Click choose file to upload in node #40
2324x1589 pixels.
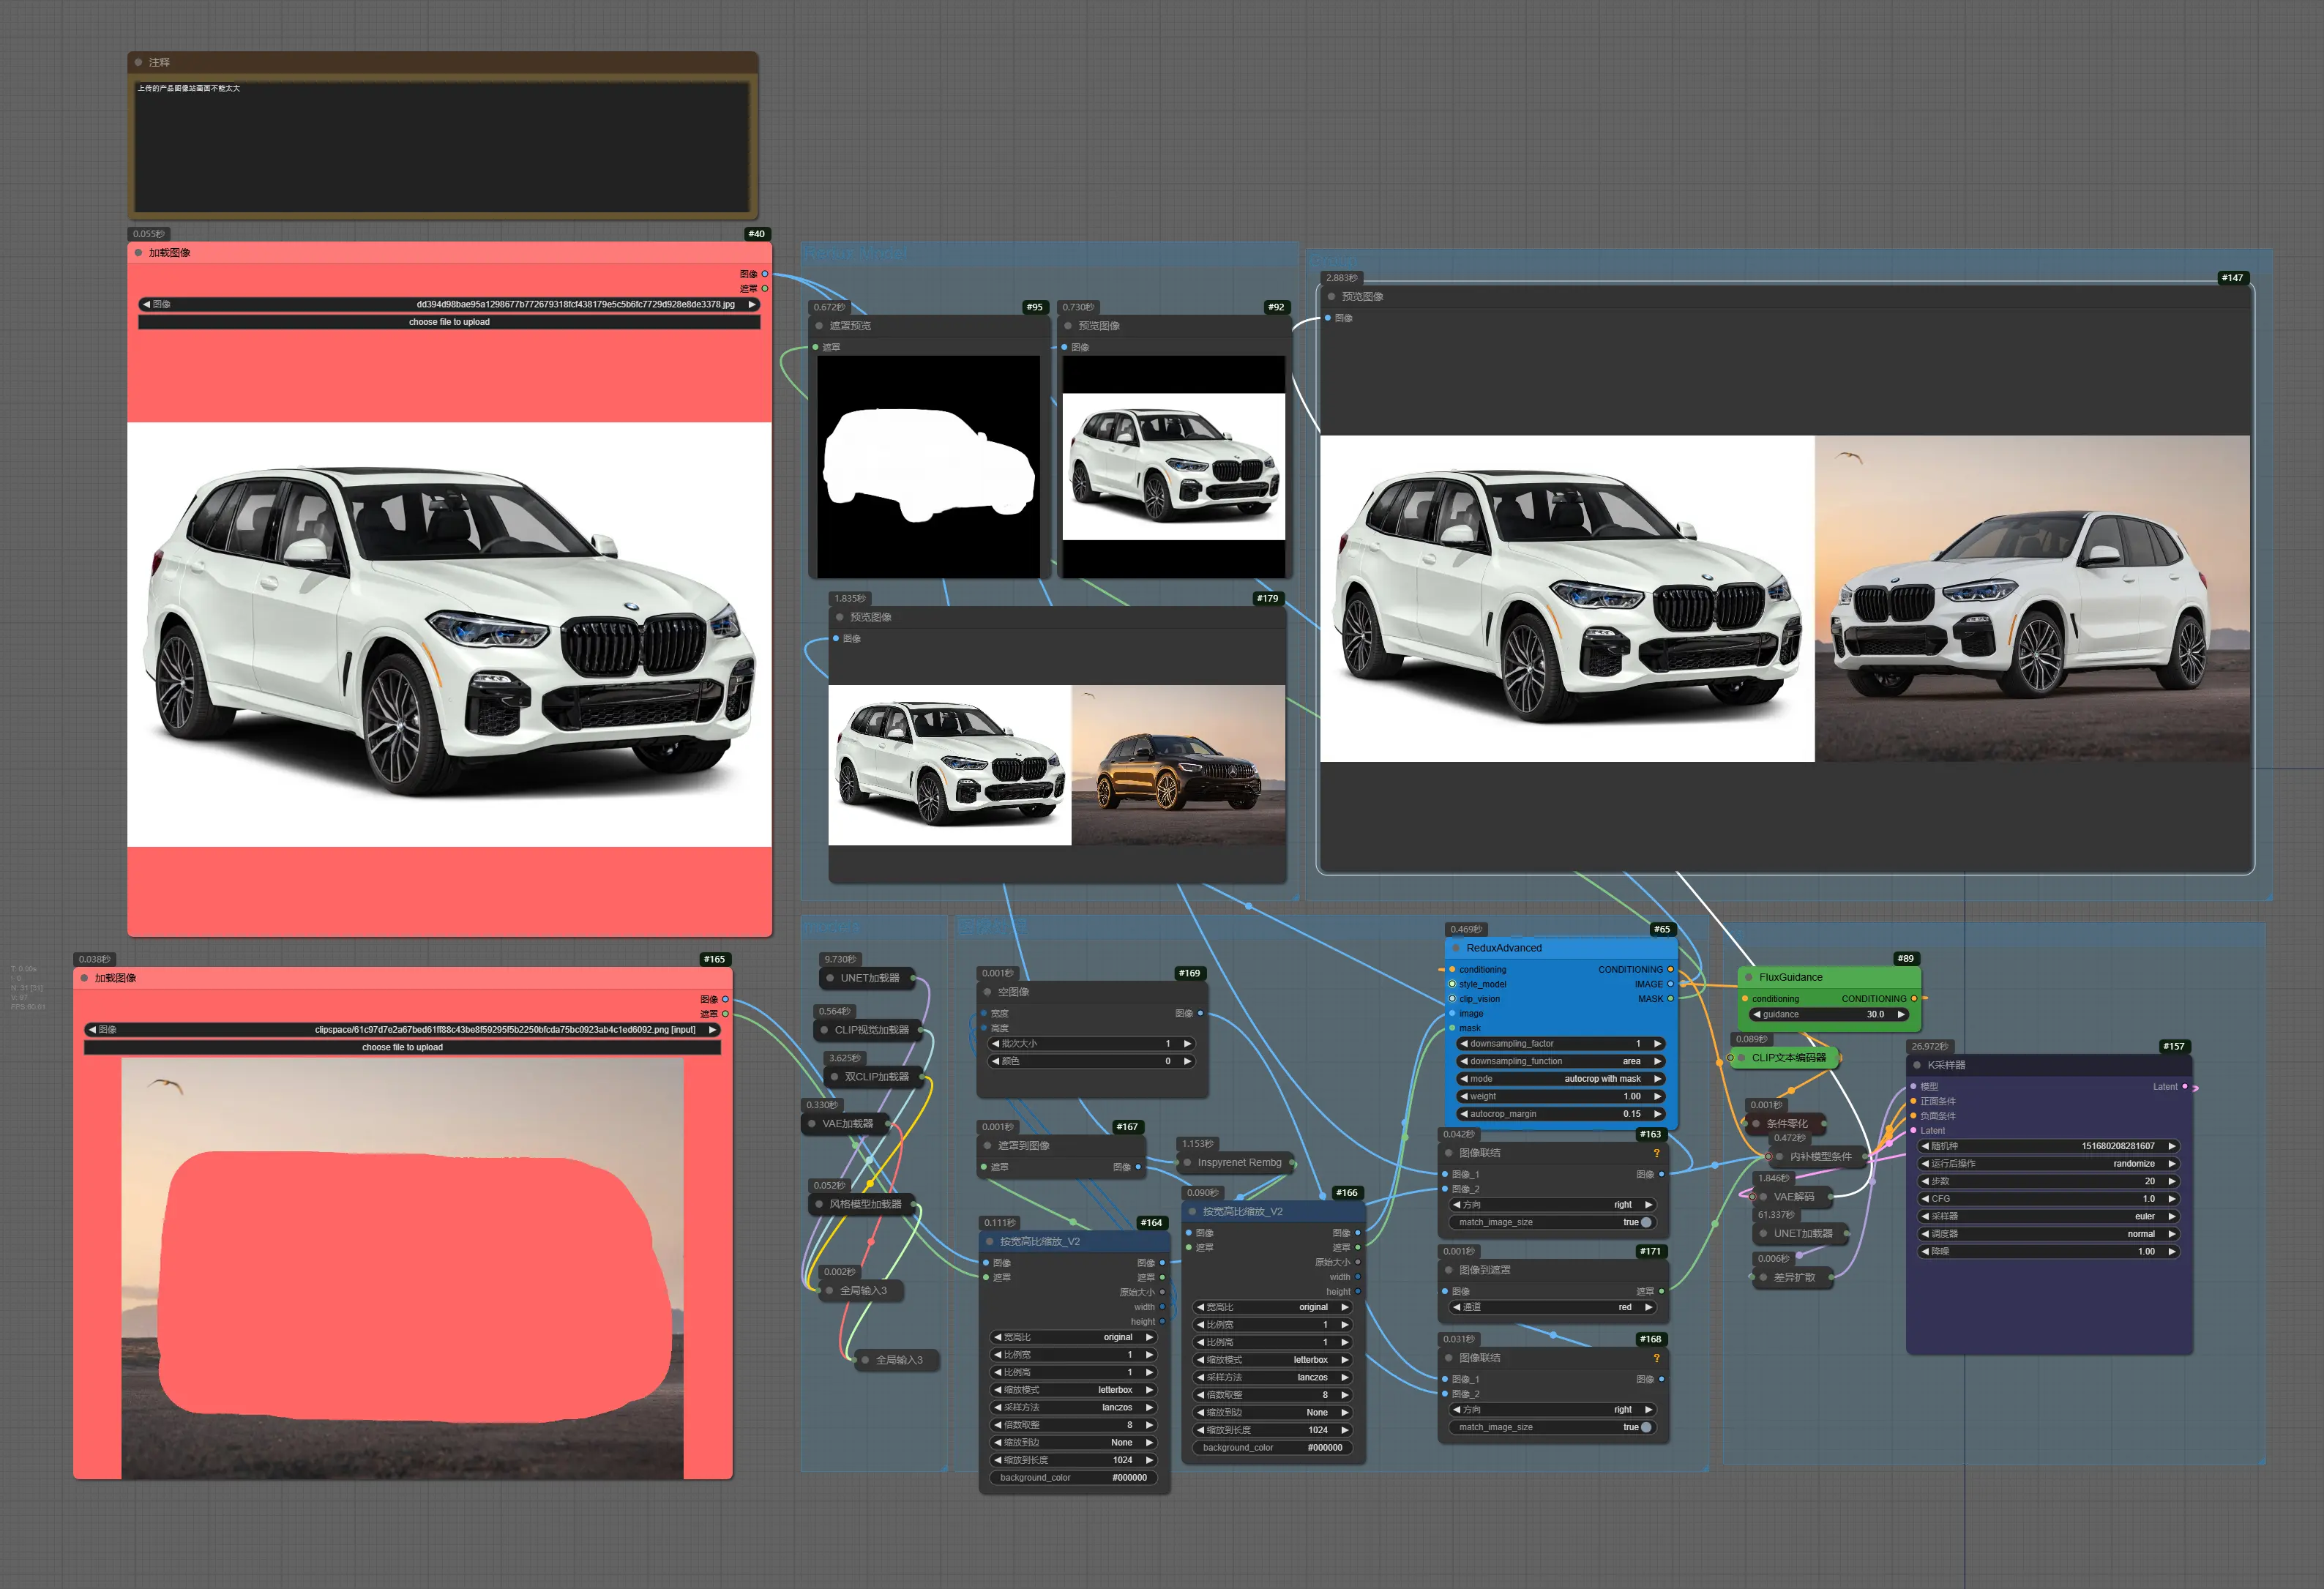(x=449, y=322)
